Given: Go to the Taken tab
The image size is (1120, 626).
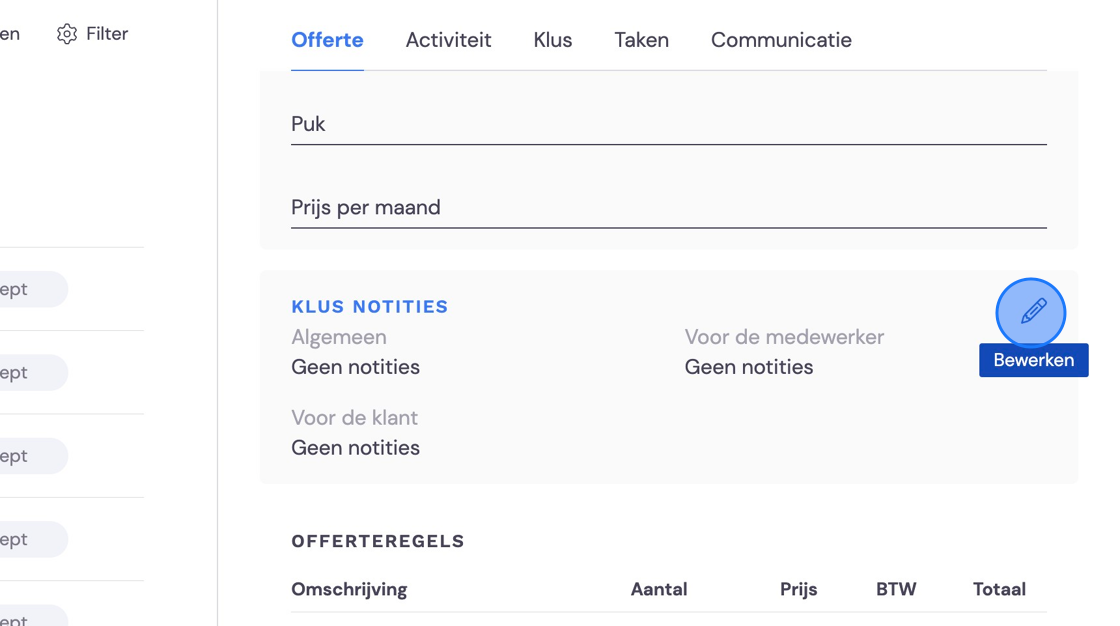Looking at the screenshot, I should point(641,40).
